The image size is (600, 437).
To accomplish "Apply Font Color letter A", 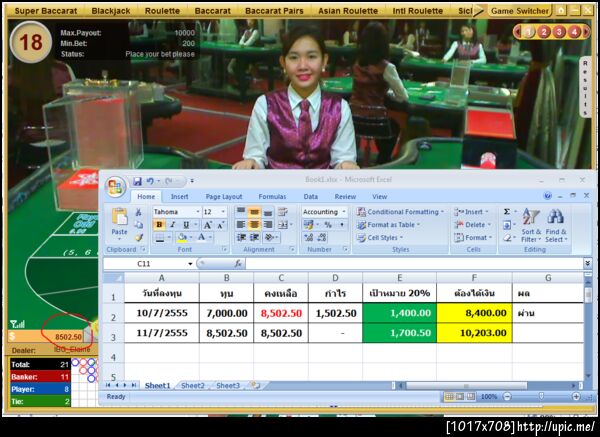I will [202, 238].
